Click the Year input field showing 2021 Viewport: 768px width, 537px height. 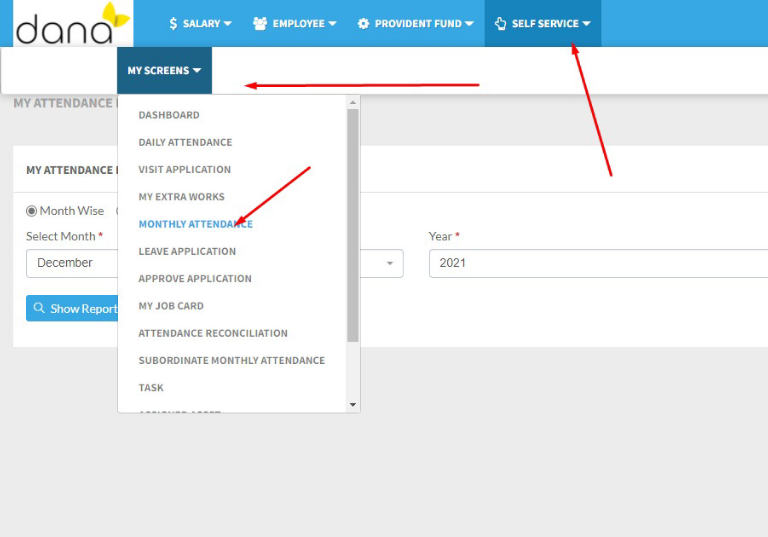[x=599, y=263]
